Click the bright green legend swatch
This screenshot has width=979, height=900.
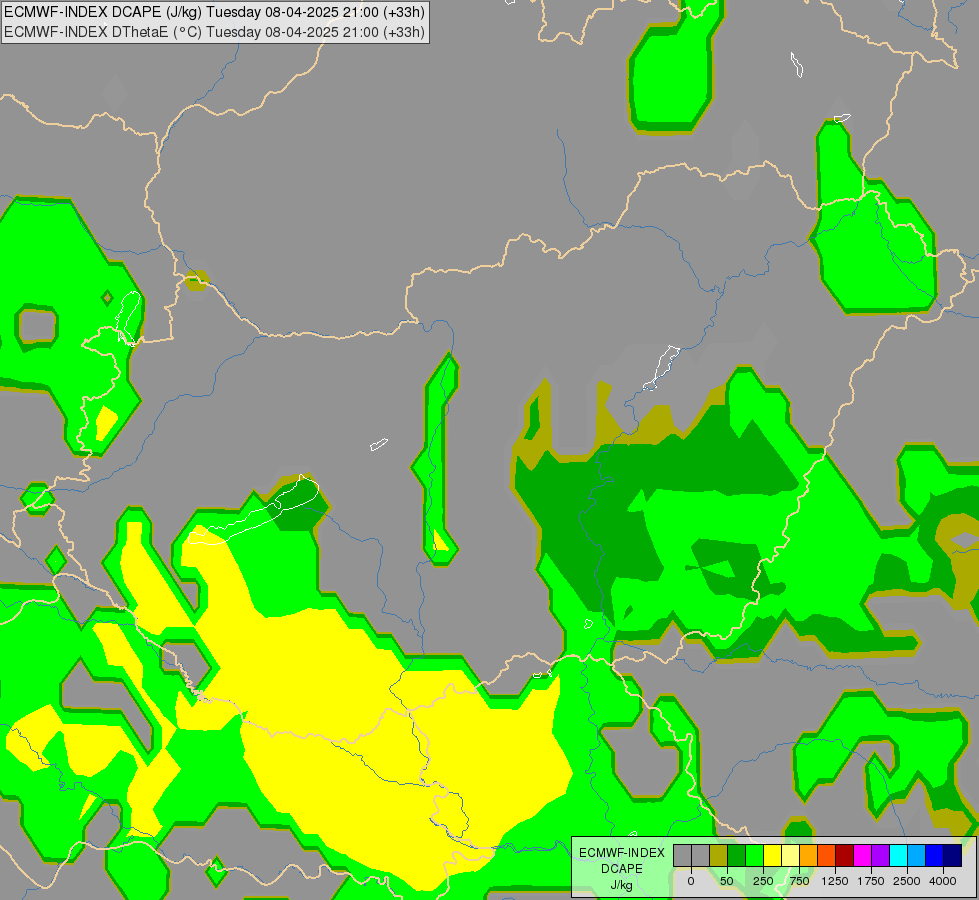pyautogui.click(x=755, y=855)
